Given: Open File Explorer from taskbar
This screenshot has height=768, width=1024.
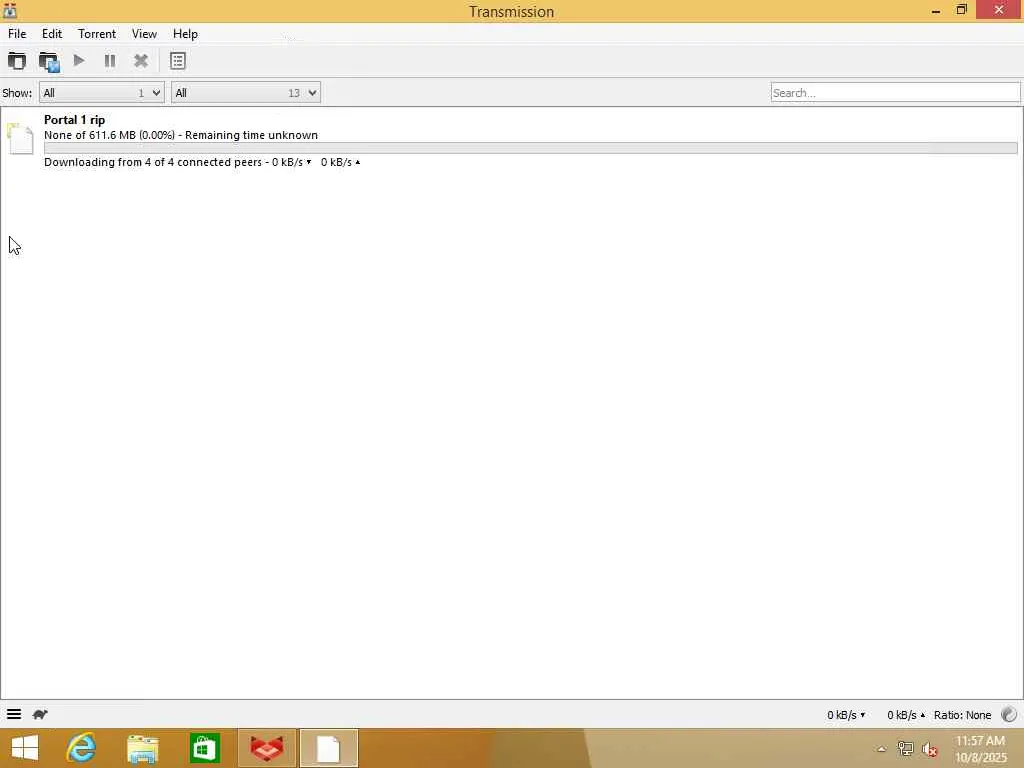Looking at the screenshot, I should click(x=143, y=748).
